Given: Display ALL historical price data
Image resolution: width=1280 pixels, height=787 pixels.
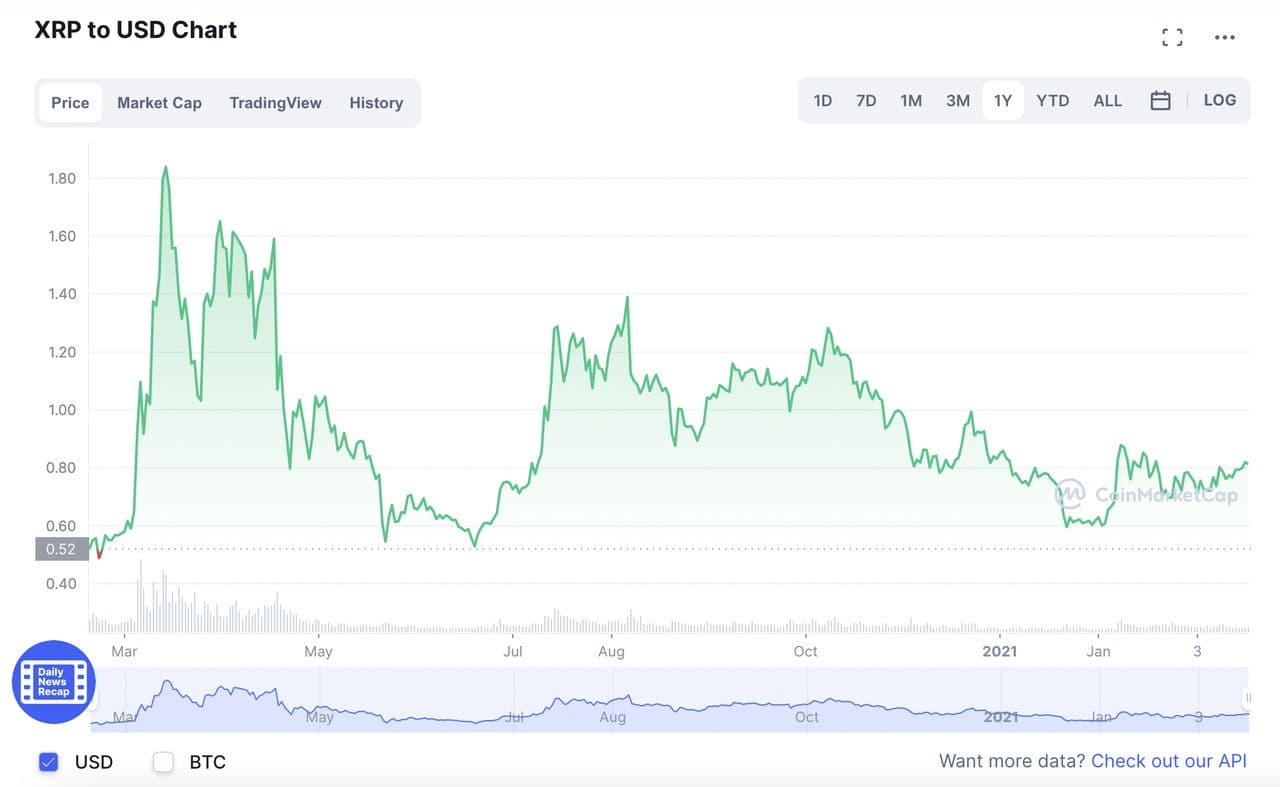Looking at the screenshot, I should tap(1107, 101).
